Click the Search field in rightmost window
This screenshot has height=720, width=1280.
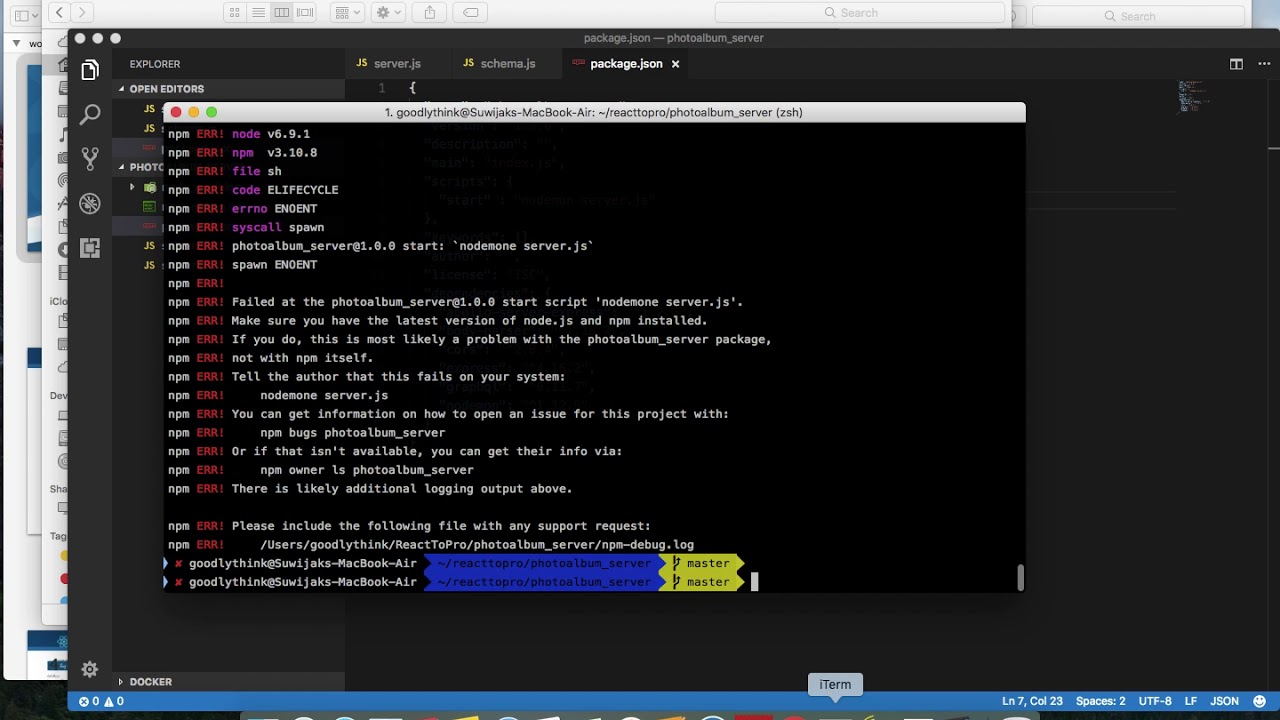click(1138, 16)
